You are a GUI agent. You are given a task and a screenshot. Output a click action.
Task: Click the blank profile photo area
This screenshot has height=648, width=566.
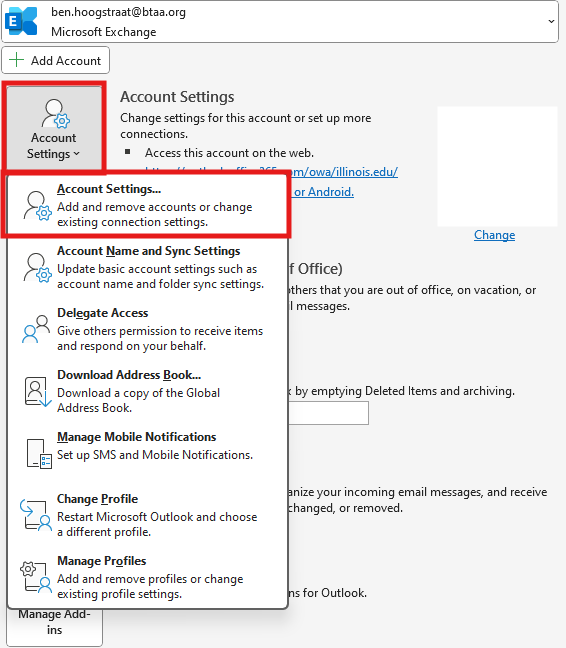point(497,166)
